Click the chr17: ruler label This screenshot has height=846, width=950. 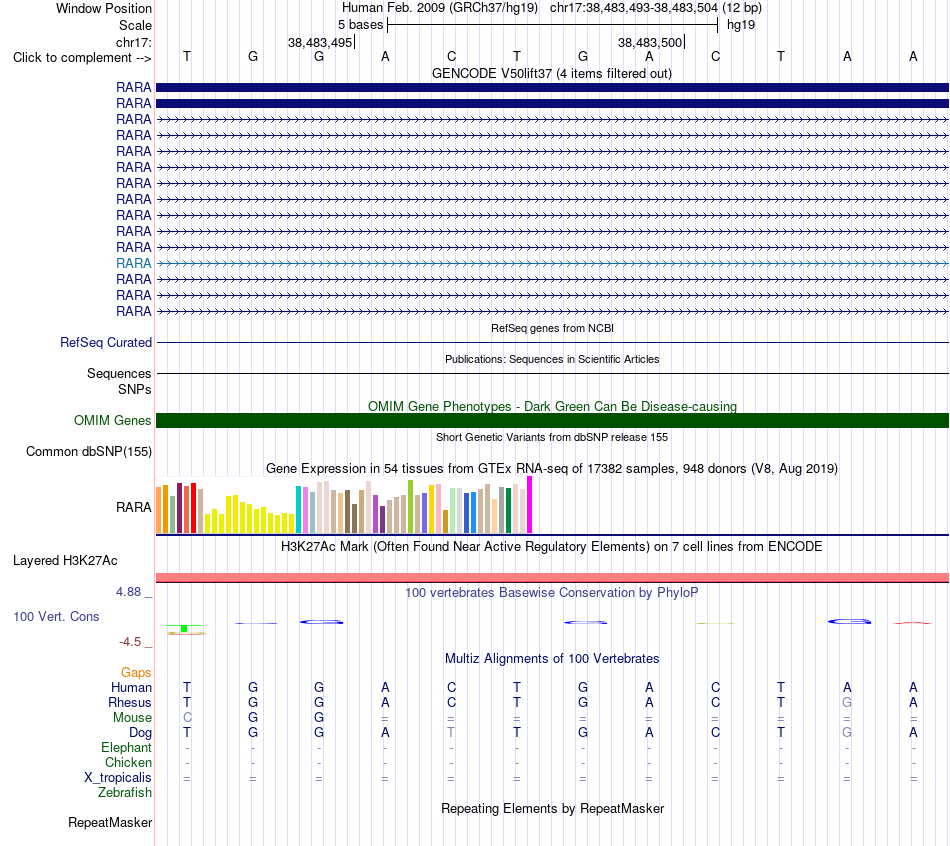[x=133, y=42]
